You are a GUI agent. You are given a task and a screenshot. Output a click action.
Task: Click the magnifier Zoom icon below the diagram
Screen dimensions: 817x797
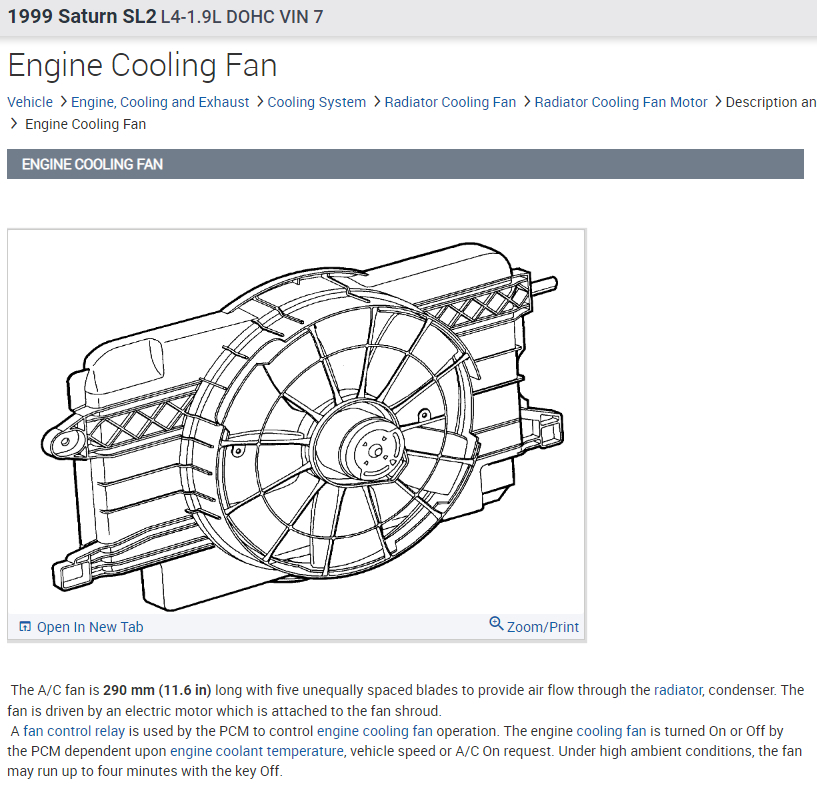497,625
